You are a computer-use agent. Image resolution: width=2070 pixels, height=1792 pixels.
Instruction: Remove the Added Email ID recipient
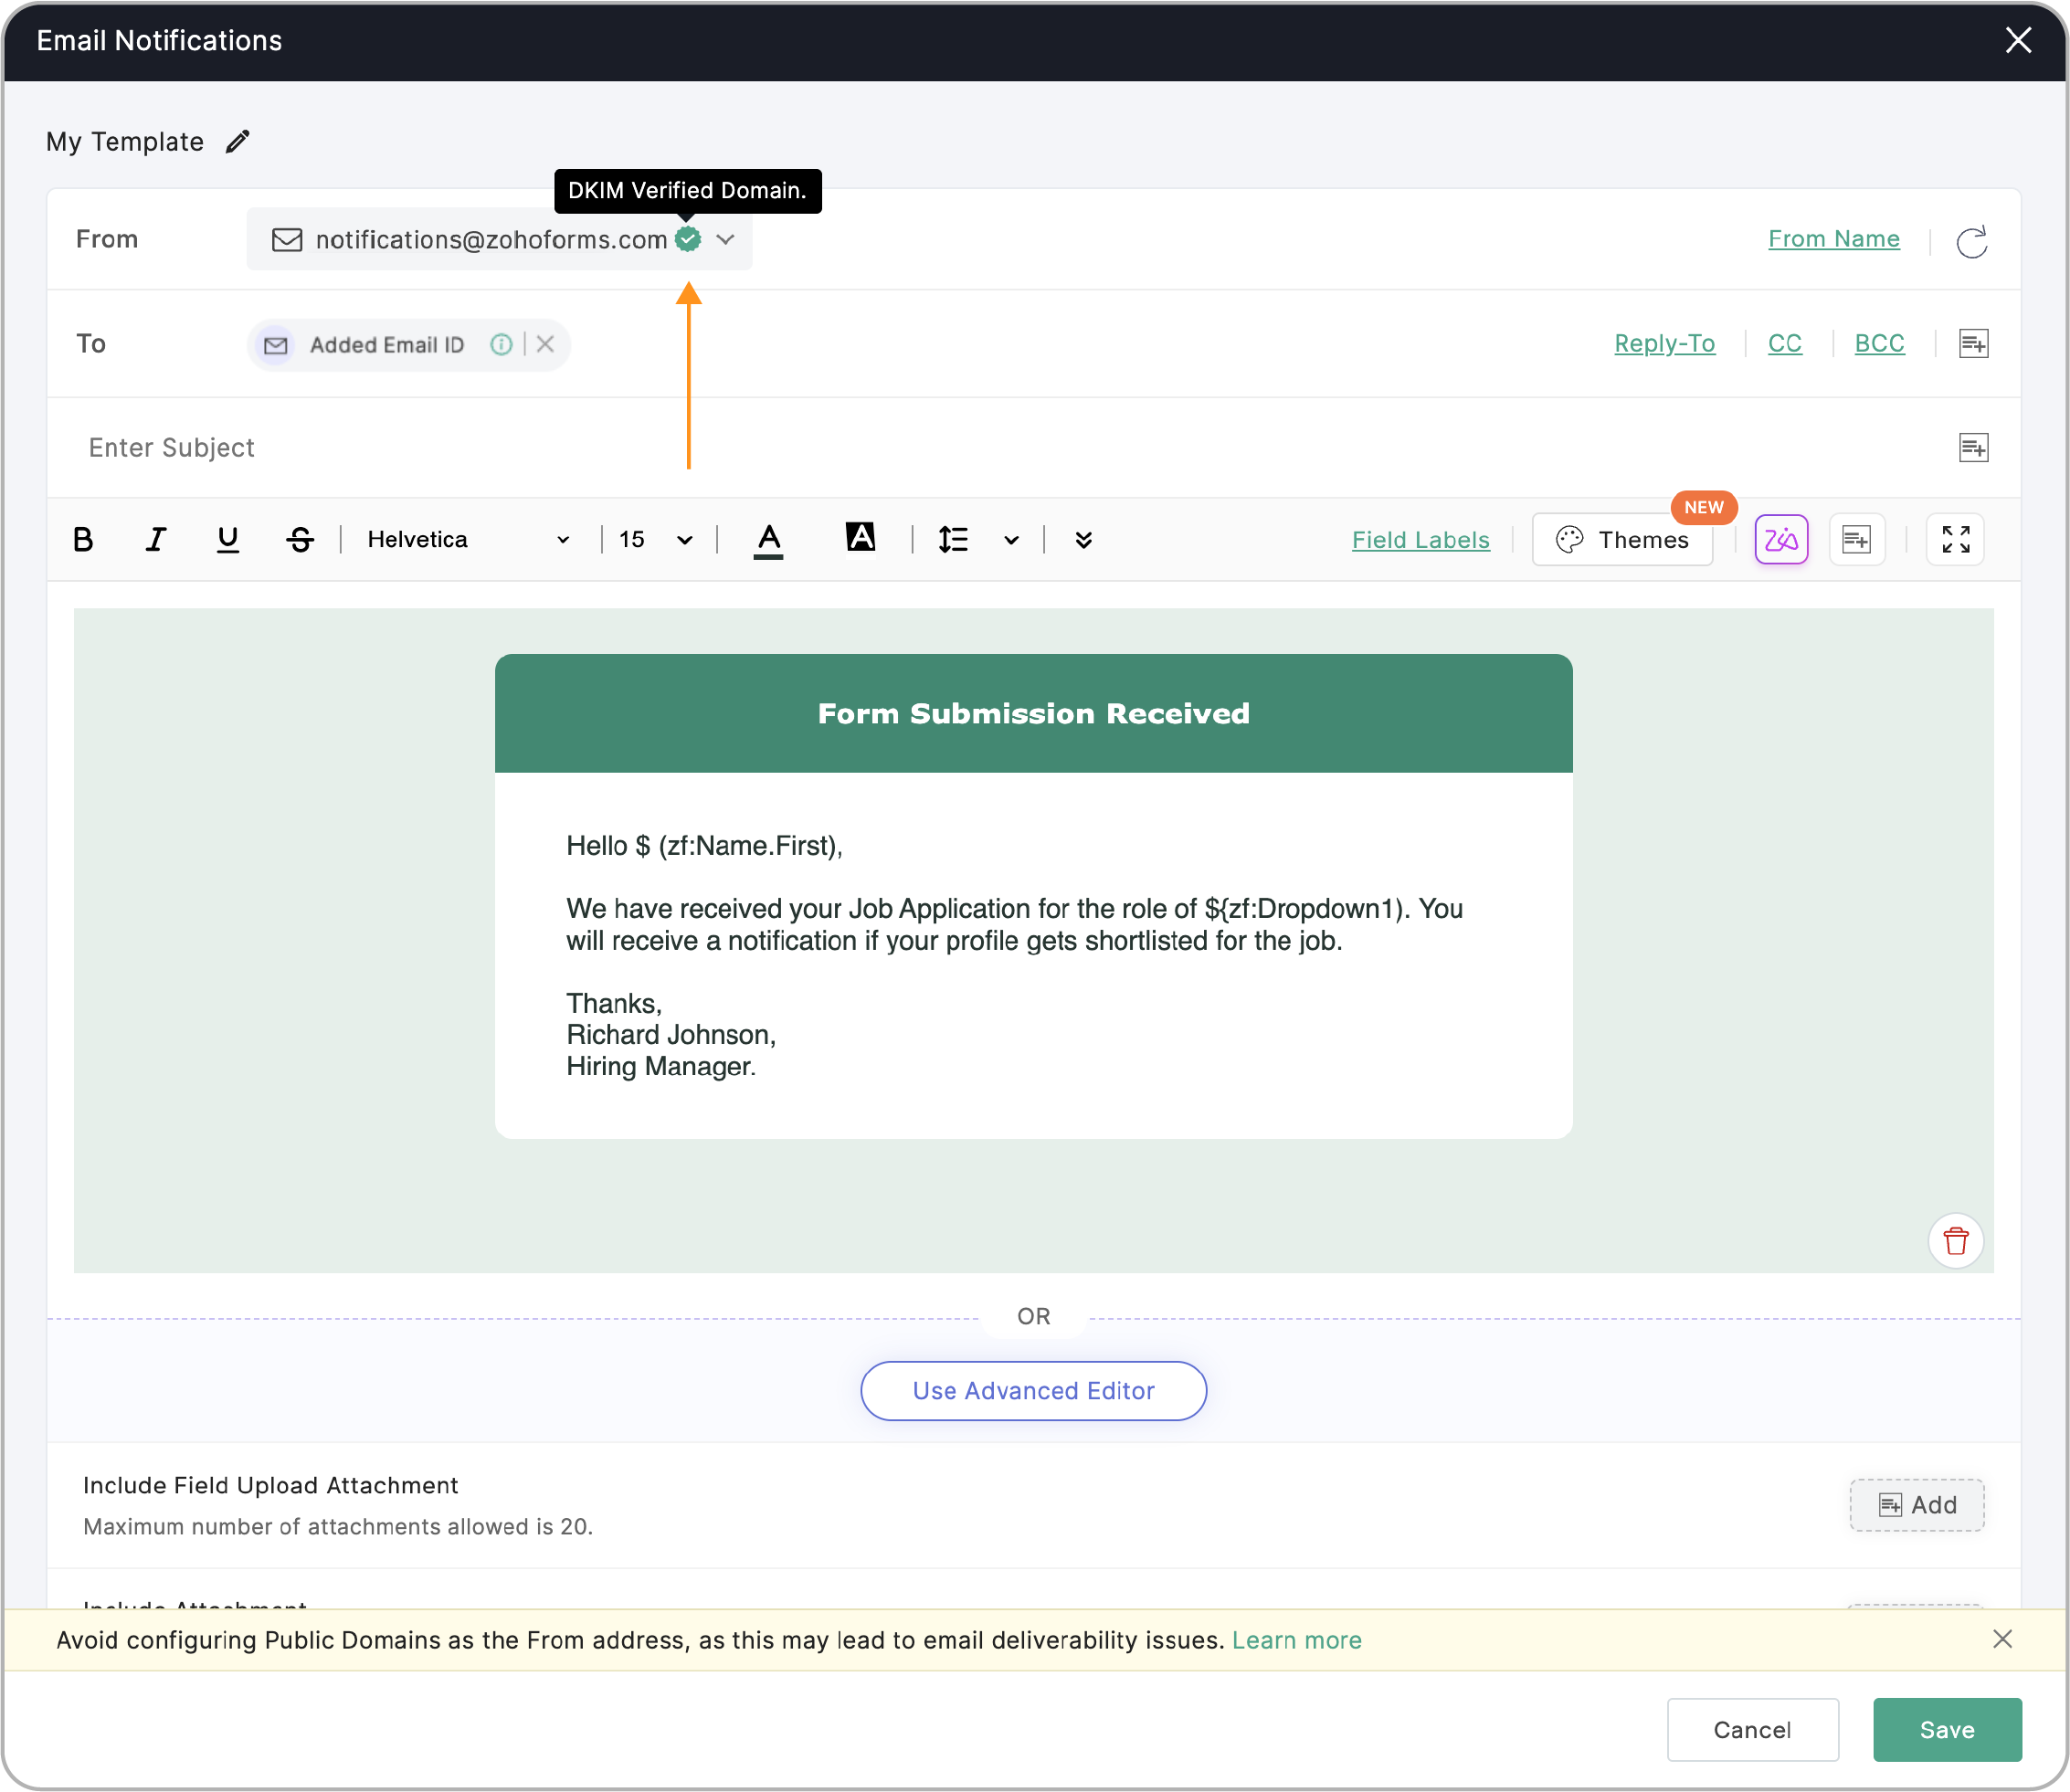pyautogui.click(x=545, y=345)
